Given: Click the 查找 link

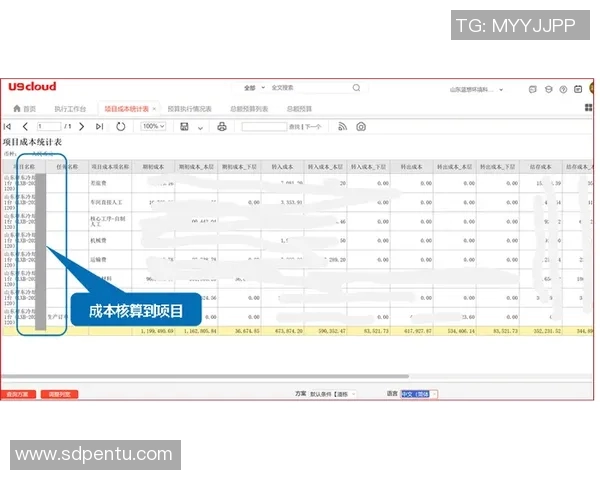Looking at the screenshot, I should point(294,127).
